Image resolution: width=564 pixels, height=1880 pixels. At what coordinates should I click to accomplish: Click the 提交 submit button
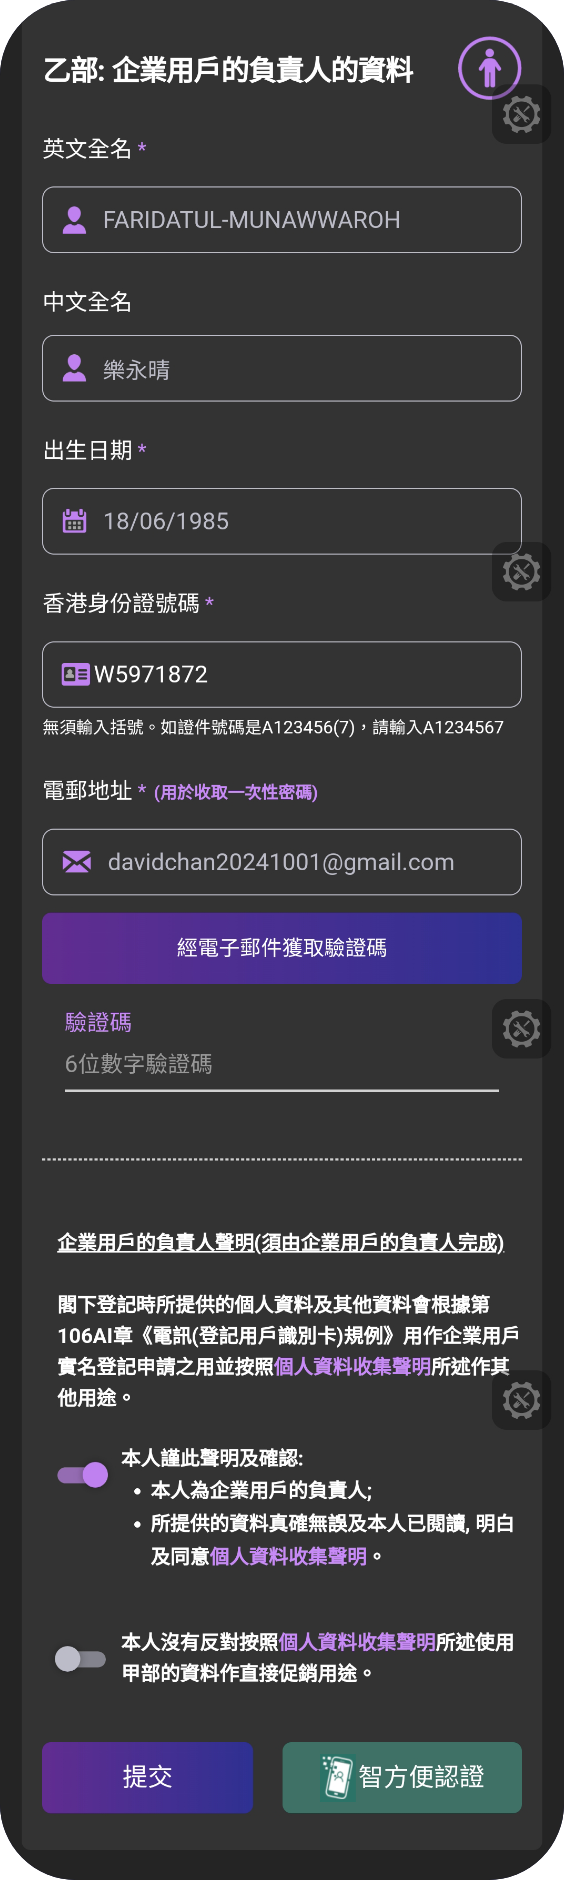[147, 1777]
